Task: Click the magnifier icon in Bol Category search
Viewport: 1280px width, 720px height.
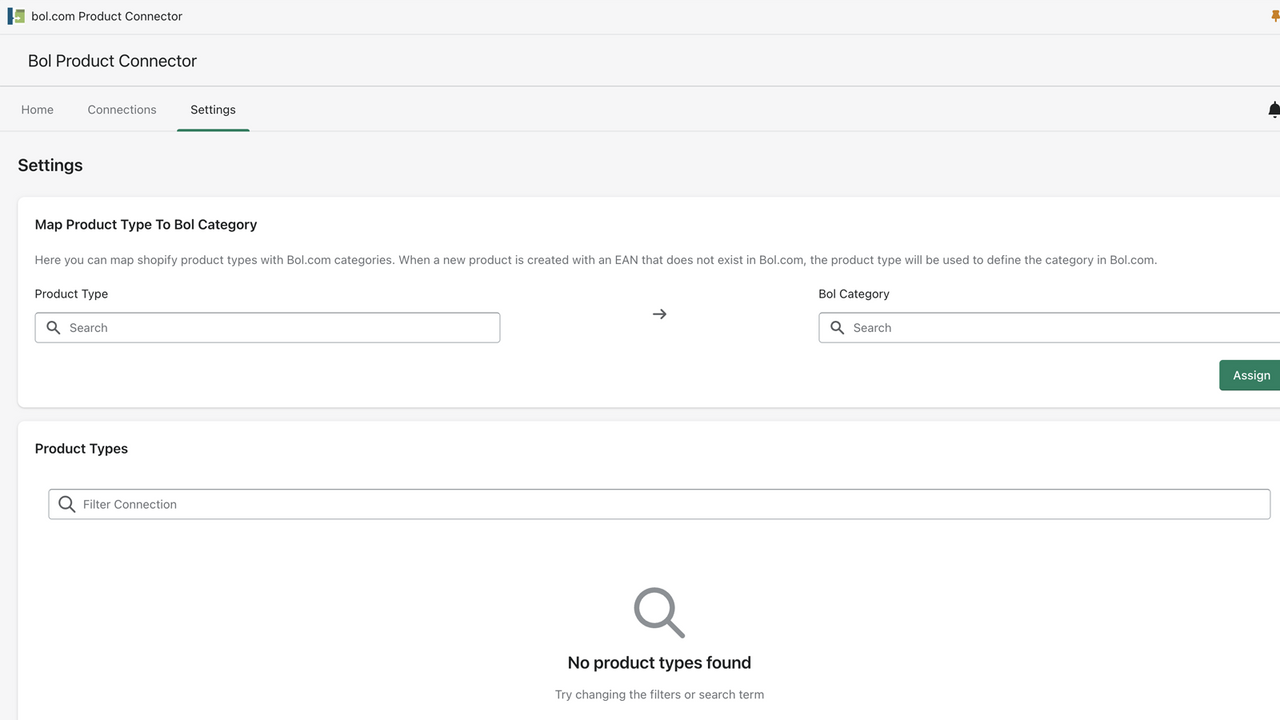Action: (x=837, y=327)
